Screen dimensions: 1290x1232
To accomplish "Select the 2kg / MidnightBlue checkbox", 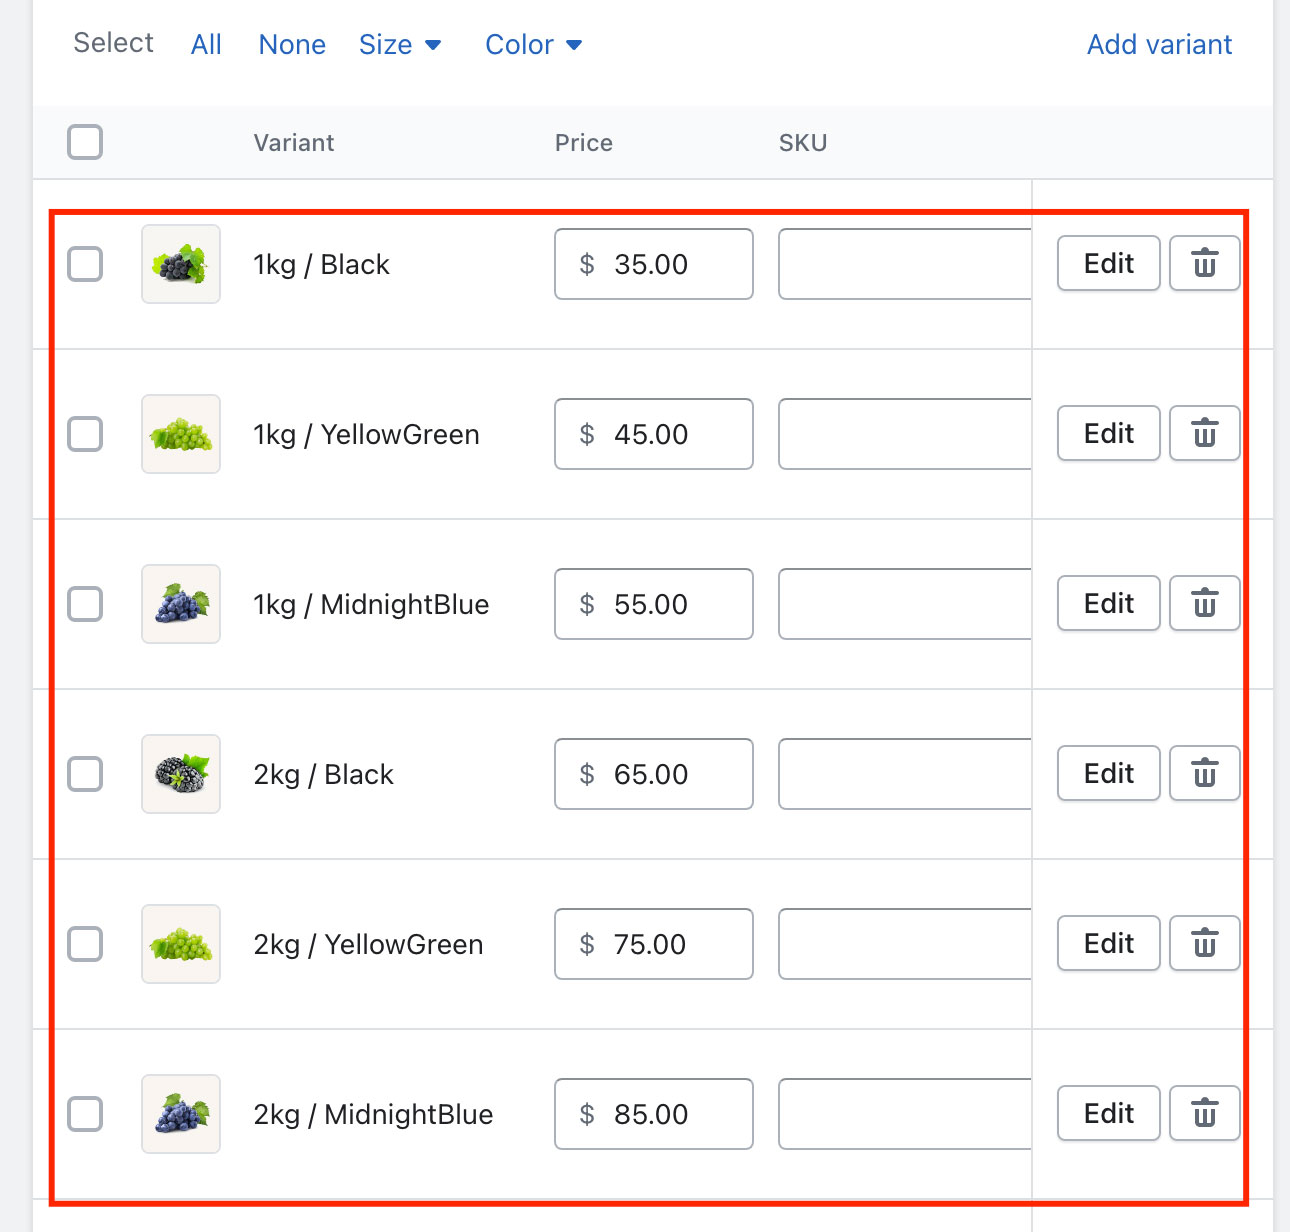I will 85,1114.
